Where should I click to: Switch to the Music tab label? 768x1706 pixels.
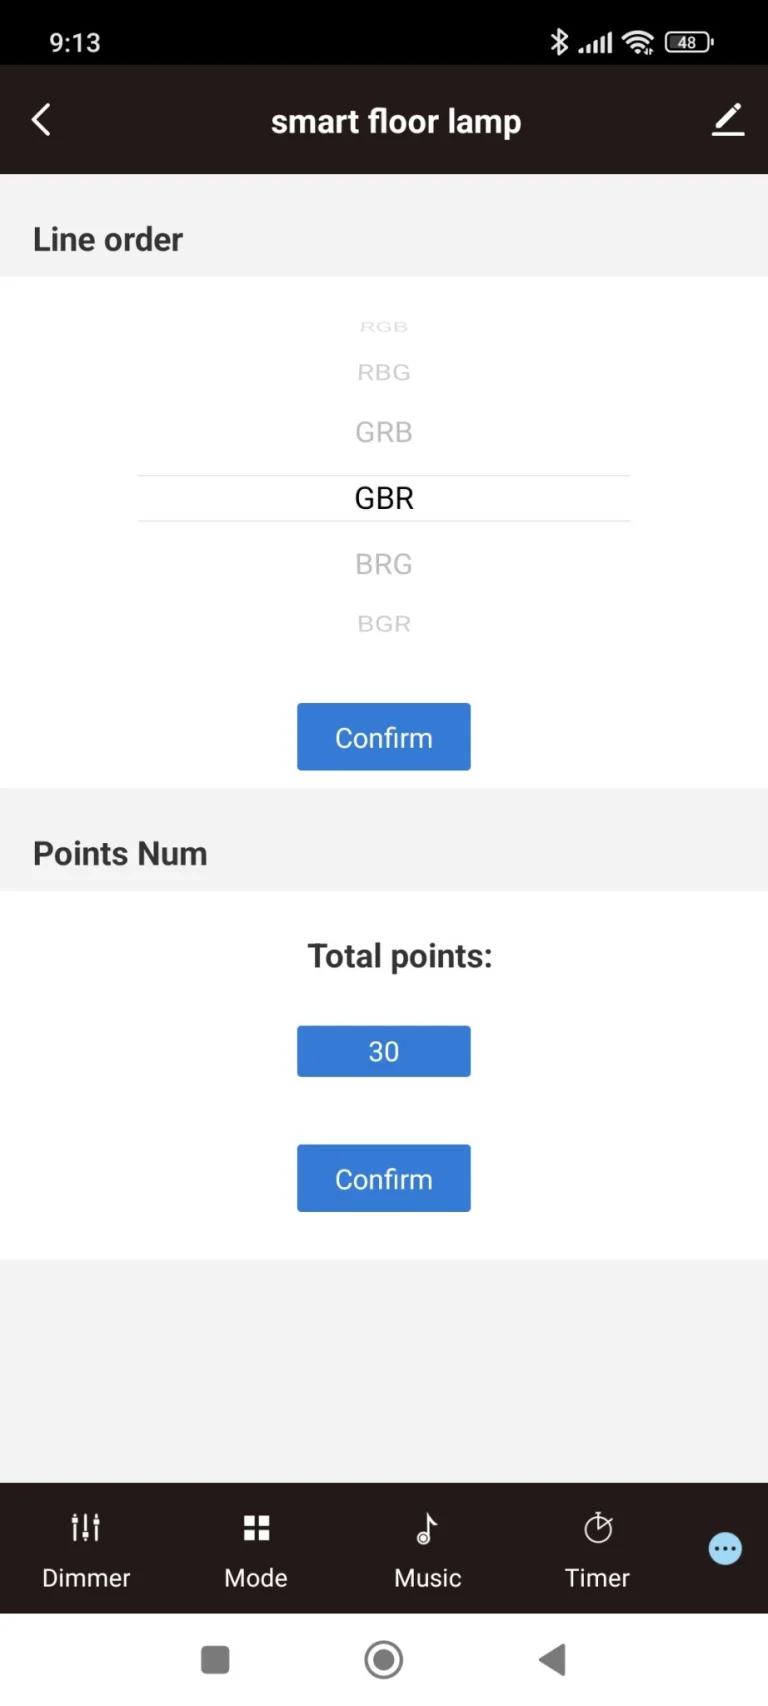[x=428, y=1578]
